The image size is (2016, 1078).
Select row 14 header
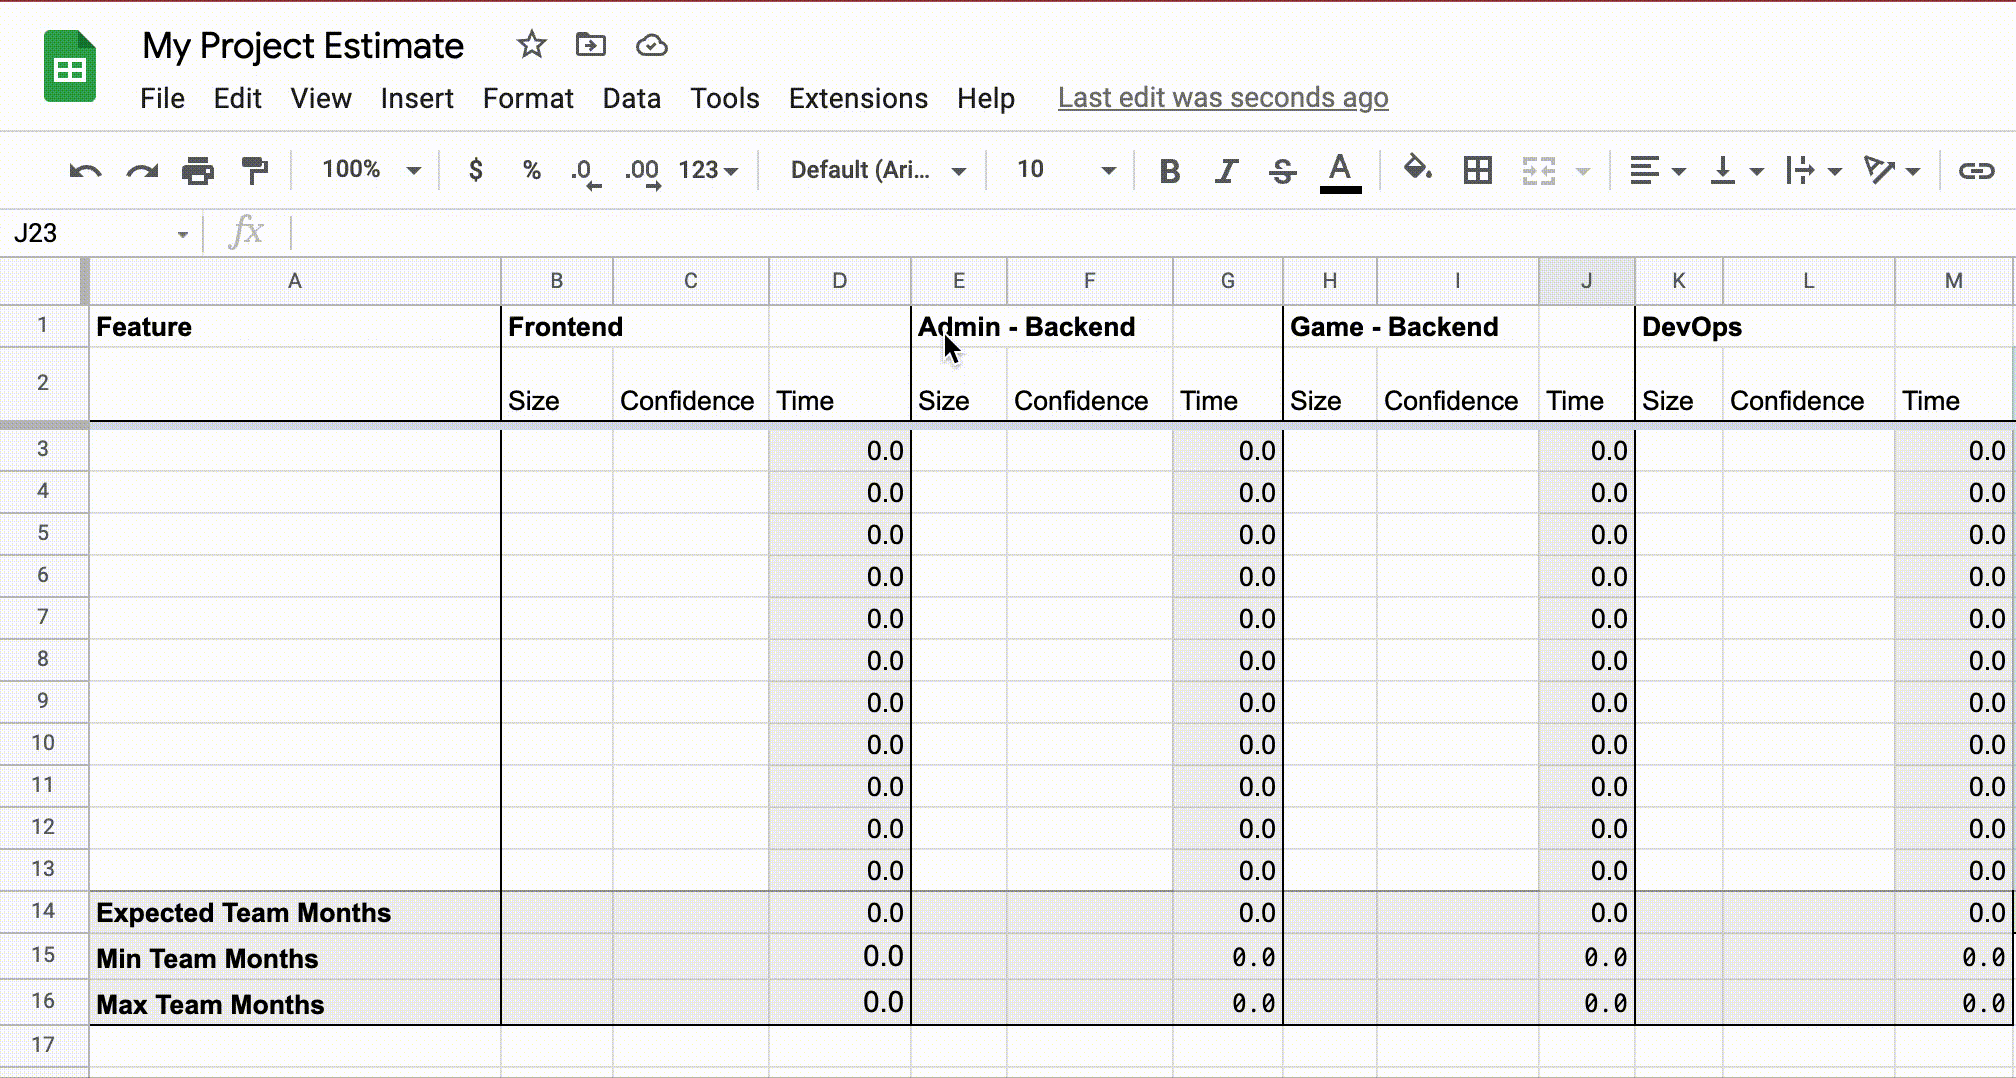point(43,911)
